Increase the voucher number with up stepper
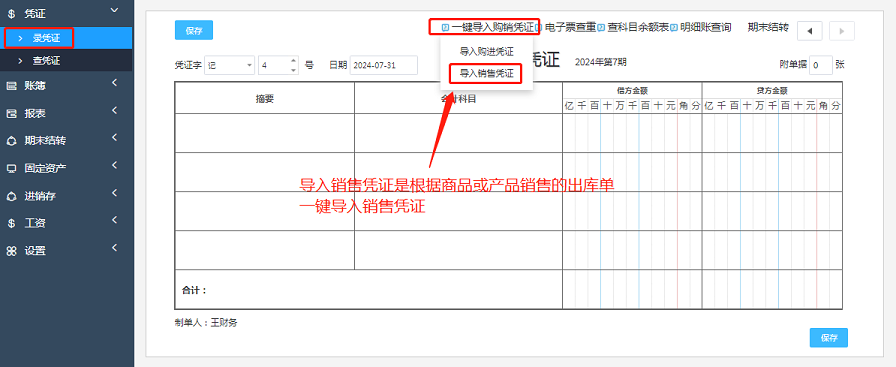Screen dimensions: 896x367 click(294, 61)
